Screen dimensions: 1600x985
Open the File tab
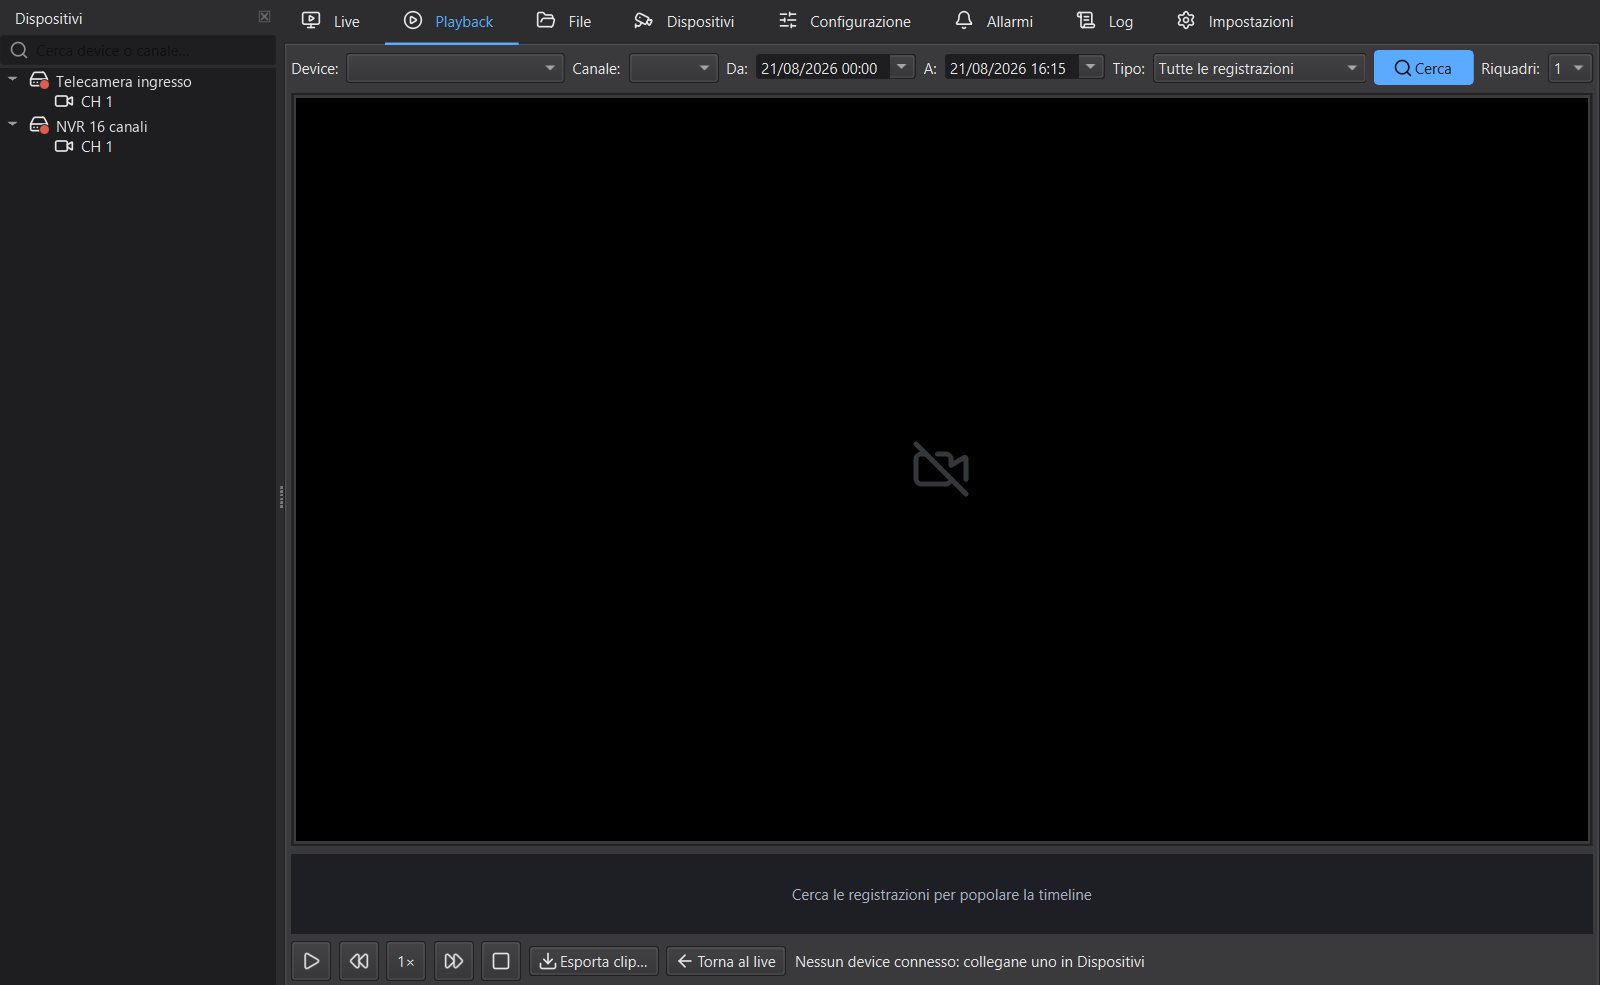[564, 21]
